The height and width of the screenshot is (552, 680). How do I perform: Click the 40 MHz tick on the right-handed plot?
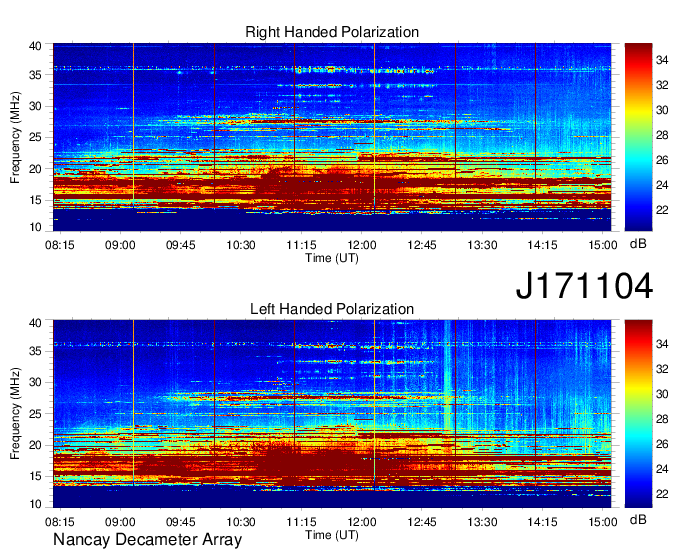[x=35, y=46]
